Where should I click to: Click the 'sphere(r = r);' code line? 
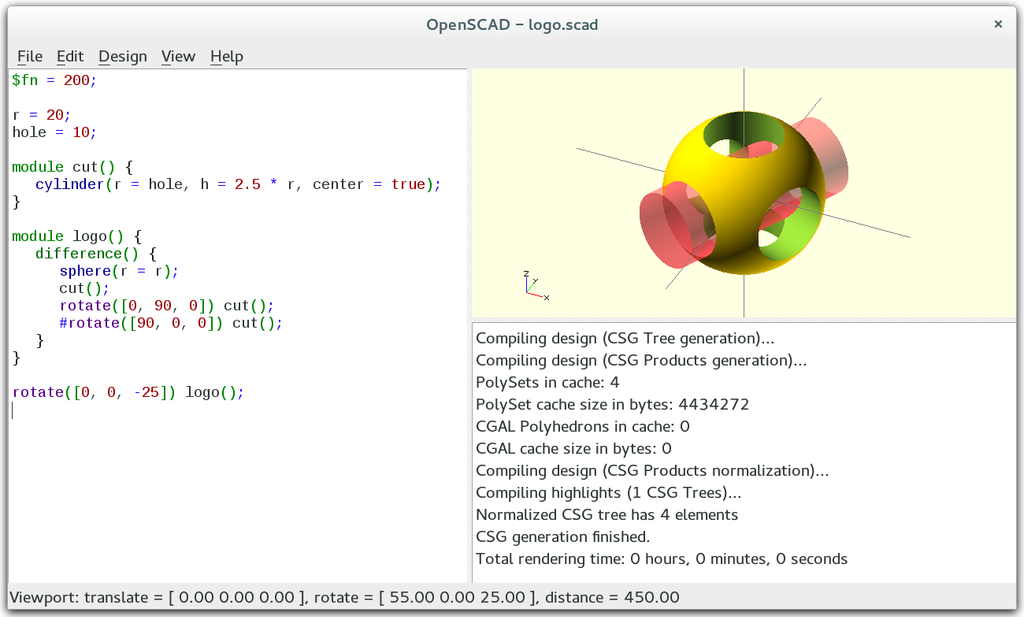point(118,271)
